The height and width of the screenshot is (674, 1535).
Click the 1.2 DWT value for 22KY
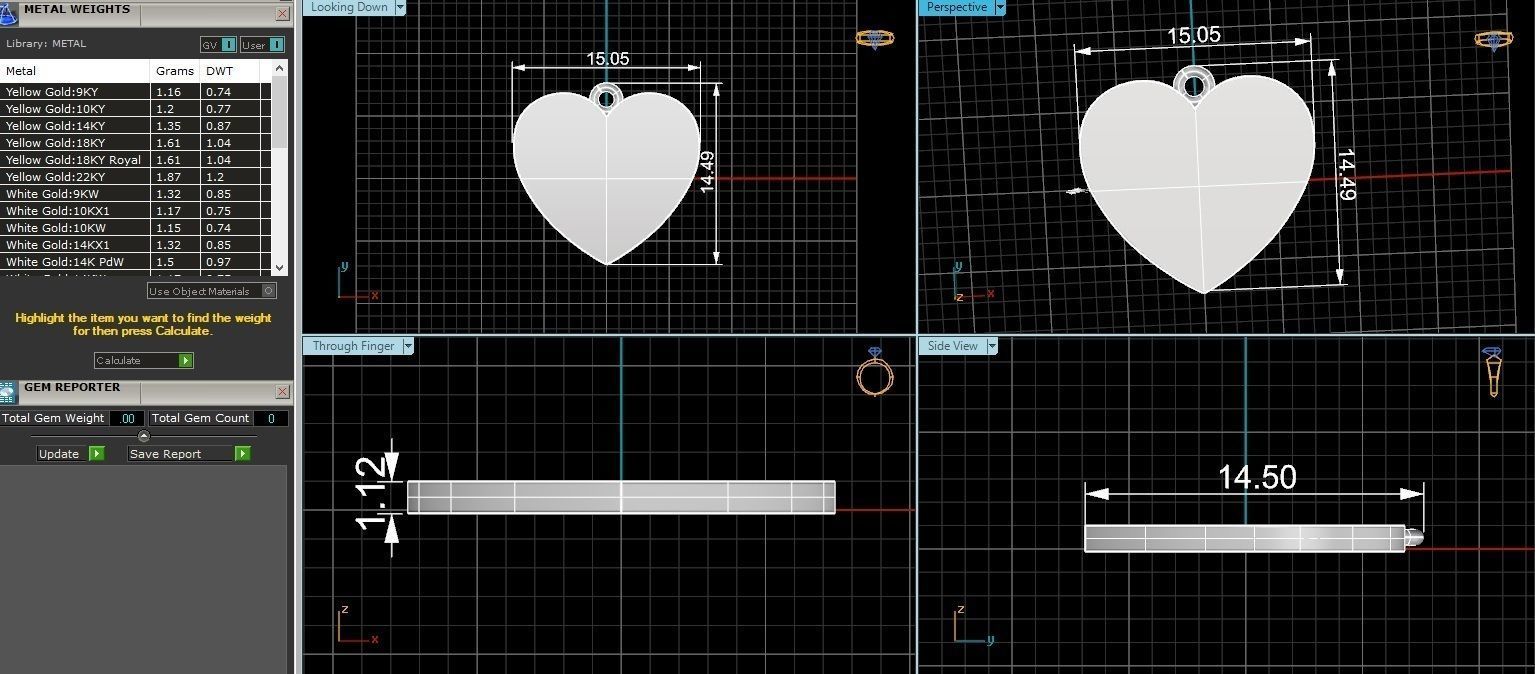(x=230, y=177)
